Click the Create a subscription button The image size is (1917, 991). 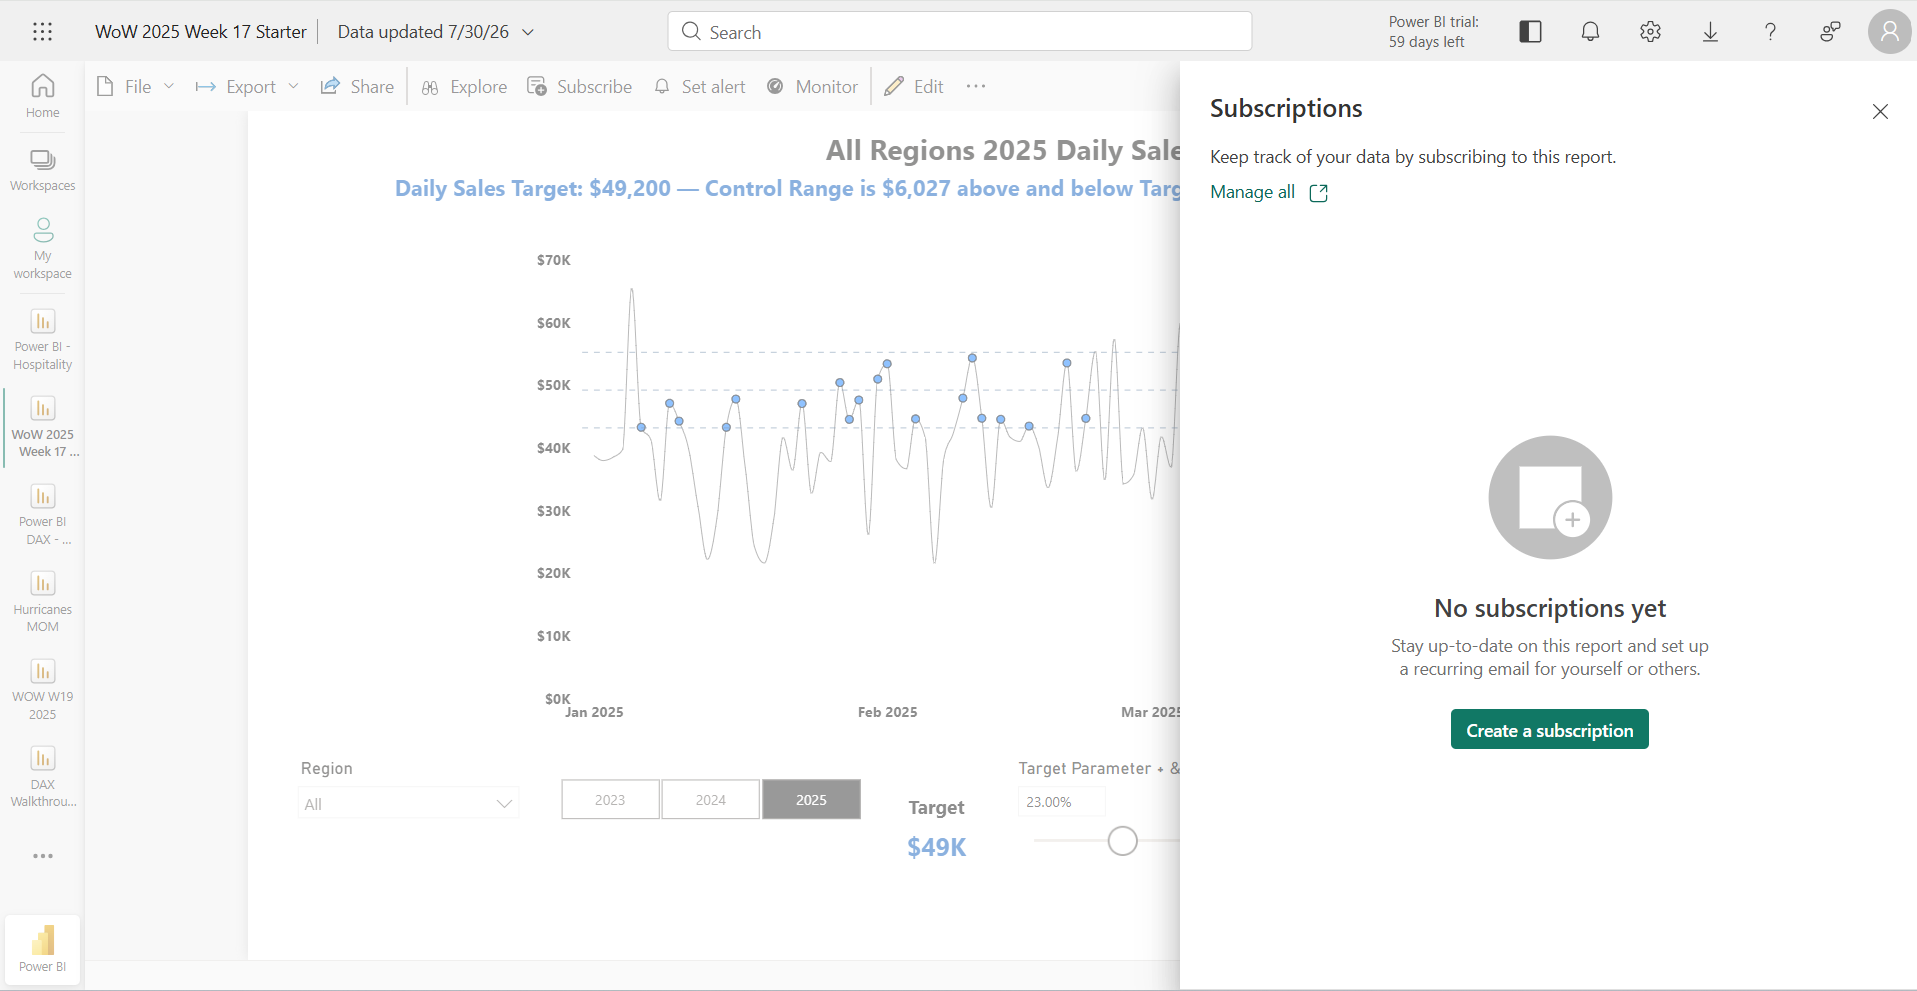(x=1549, y=730)
